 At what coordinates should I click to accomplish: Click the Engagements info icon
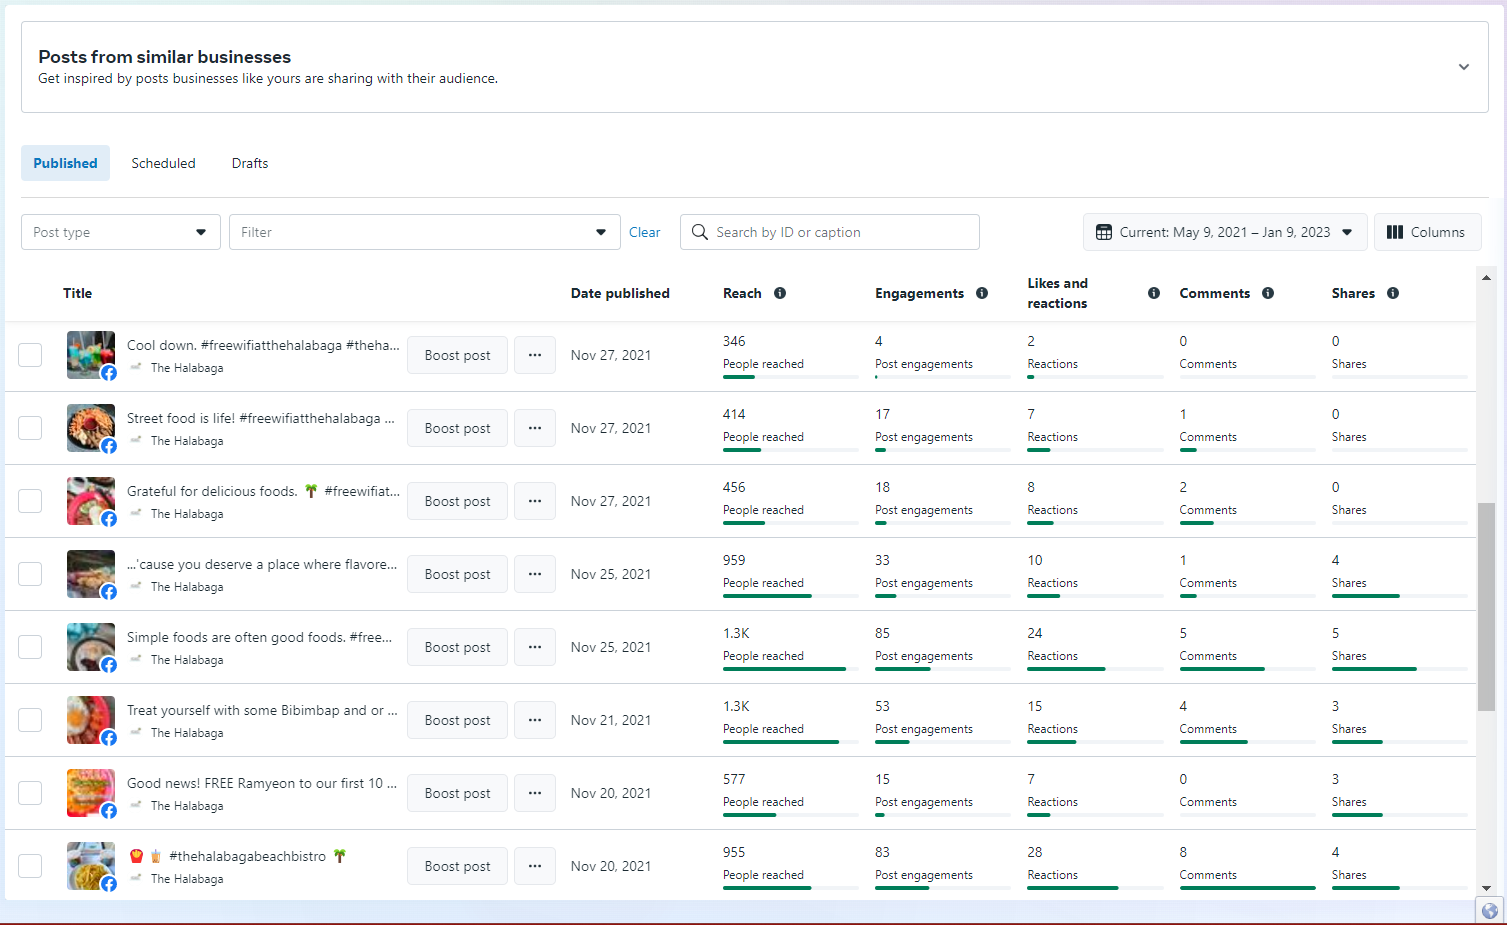pos(982,293)
